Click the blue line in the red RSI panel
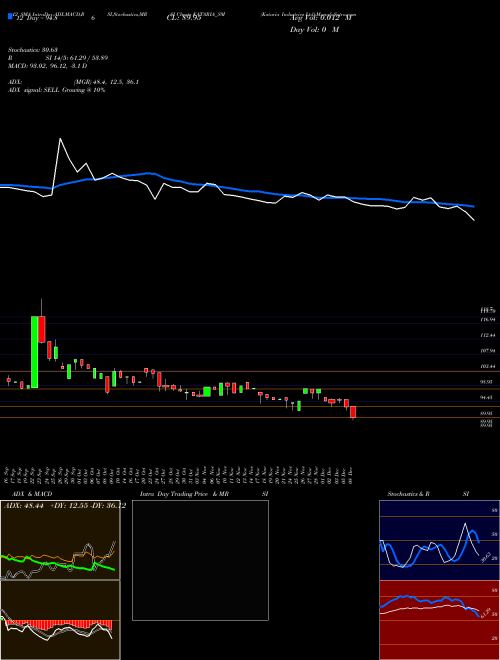This screenshot has height=660, width=500. point(429,601)
